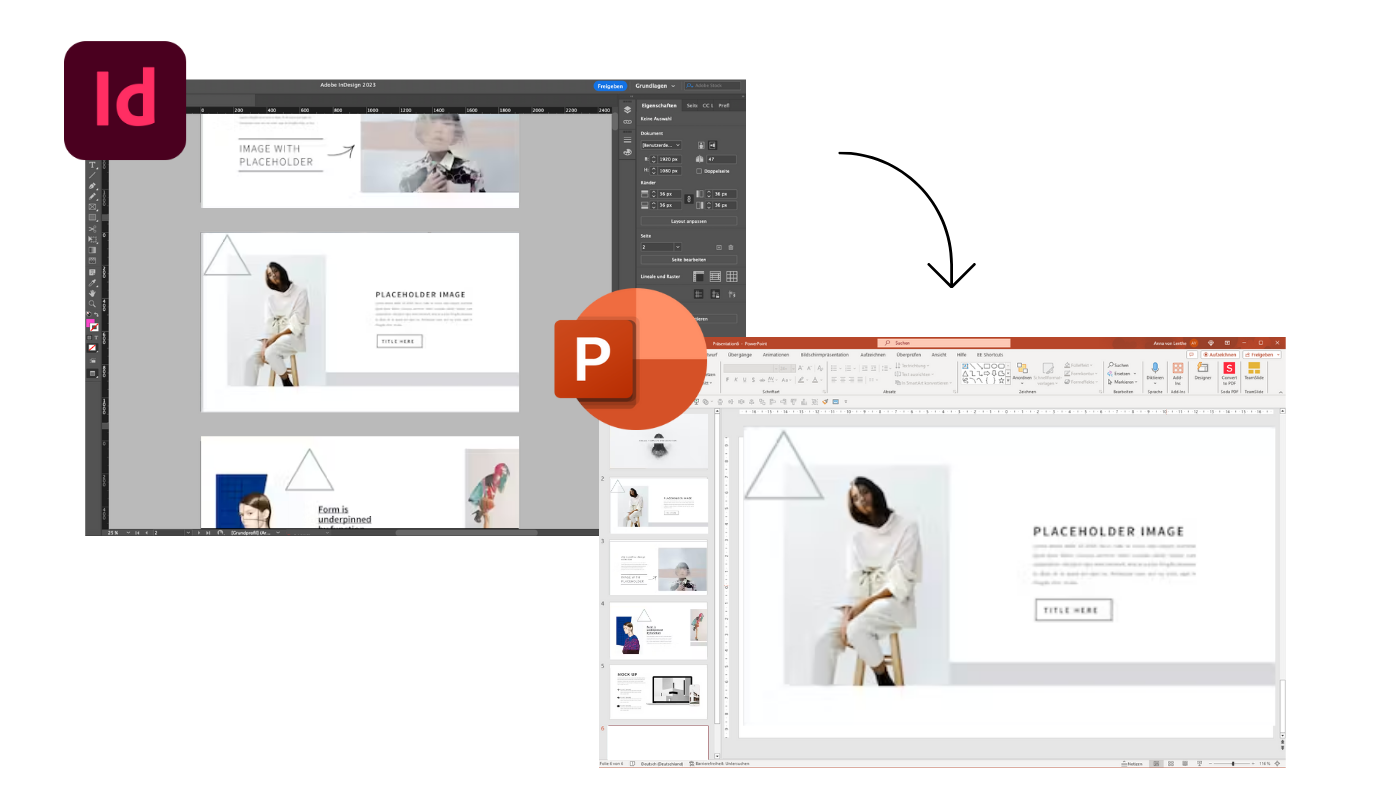The width and height of the screenshot is (1400, 800).
Task: Switch to the Eigenschaften tab
Action: (x=659, y=105)
